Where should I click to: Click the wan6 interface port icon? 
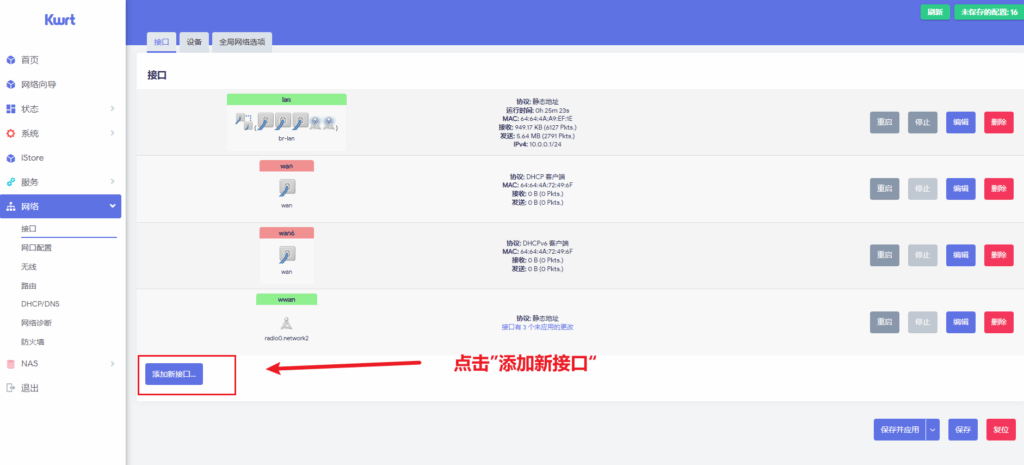[286, 255]
